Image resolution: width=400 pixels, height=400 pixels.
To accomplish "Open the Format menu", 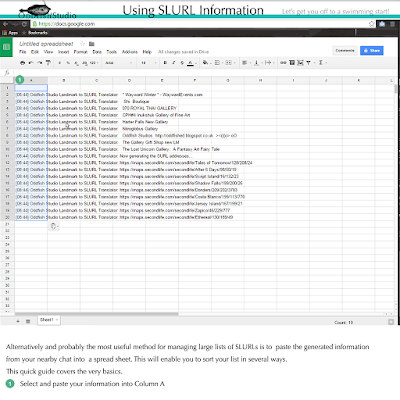I will click(x=80, y=52).
